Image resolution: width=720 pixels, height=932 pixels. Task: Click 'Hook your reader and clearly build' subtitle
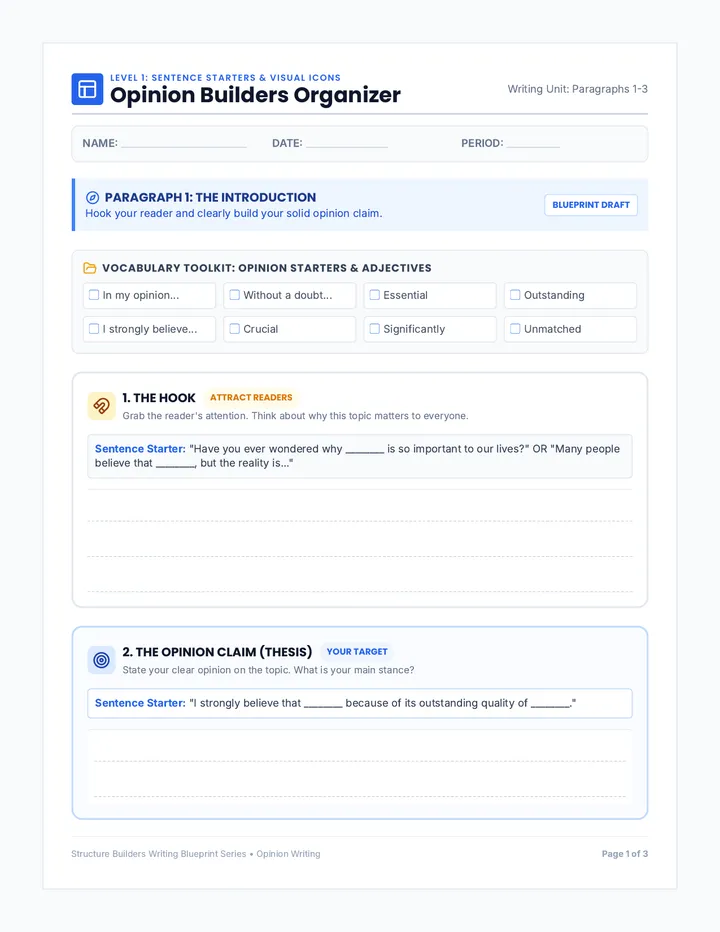(234, 213)
